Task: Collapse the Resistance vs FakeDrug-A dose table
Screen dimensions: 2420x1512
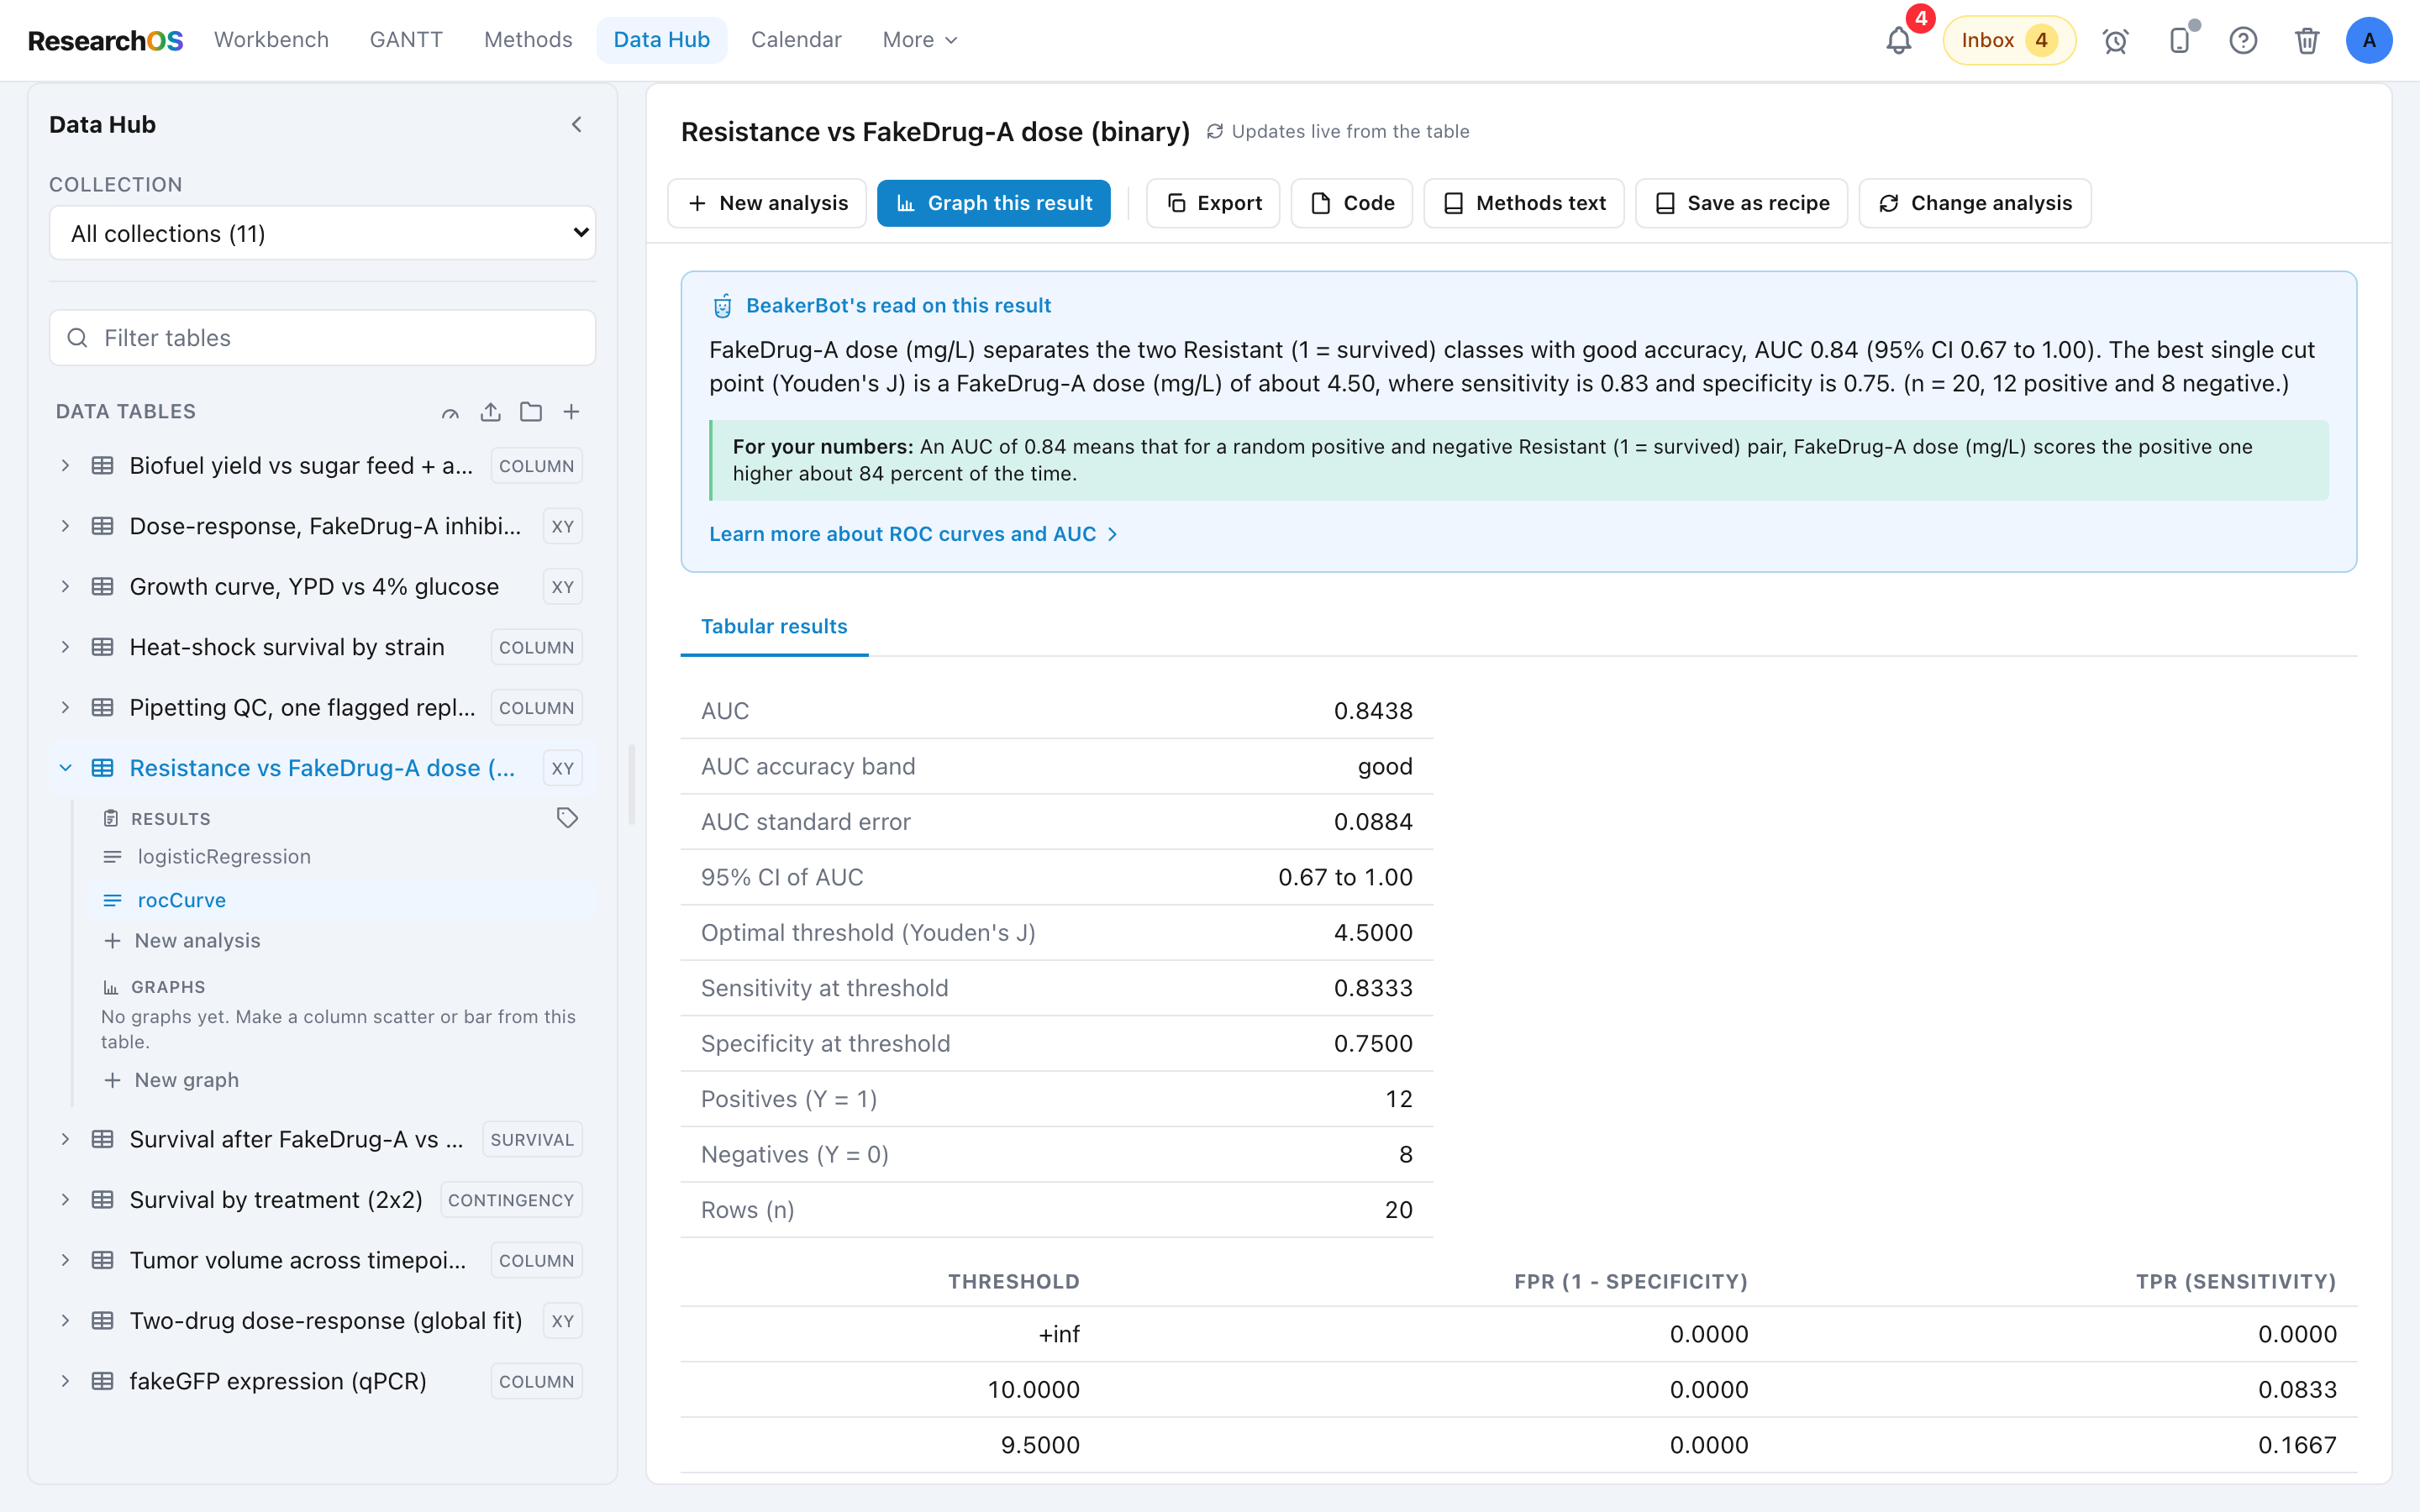Action: (65, 768)
